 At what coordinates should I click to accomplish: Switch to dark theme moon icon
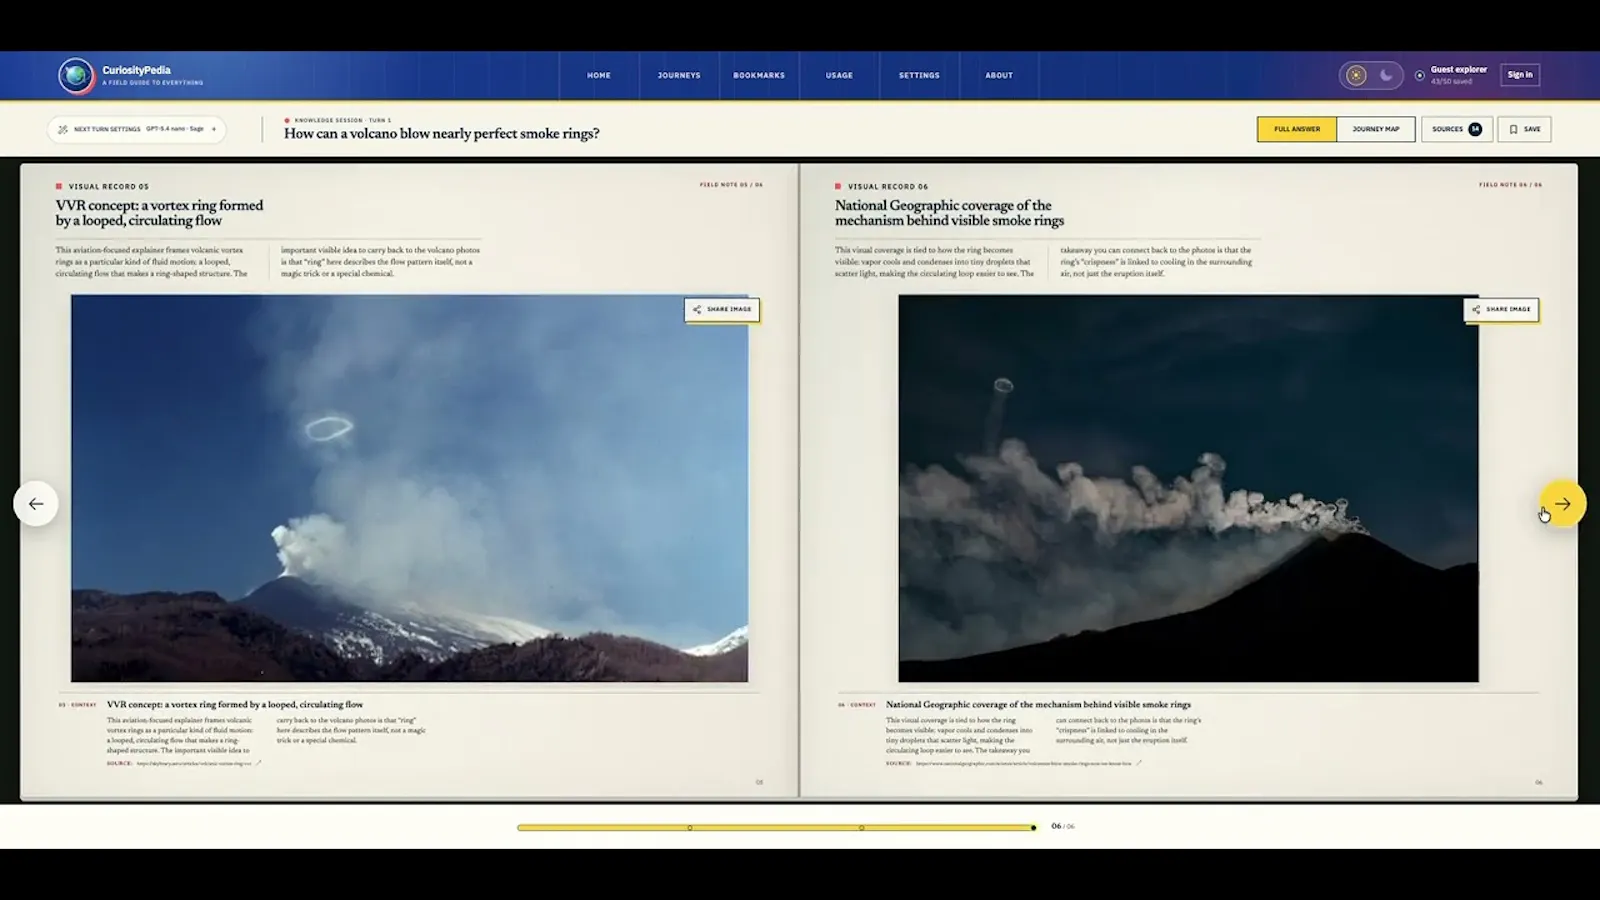[1386, 75]
